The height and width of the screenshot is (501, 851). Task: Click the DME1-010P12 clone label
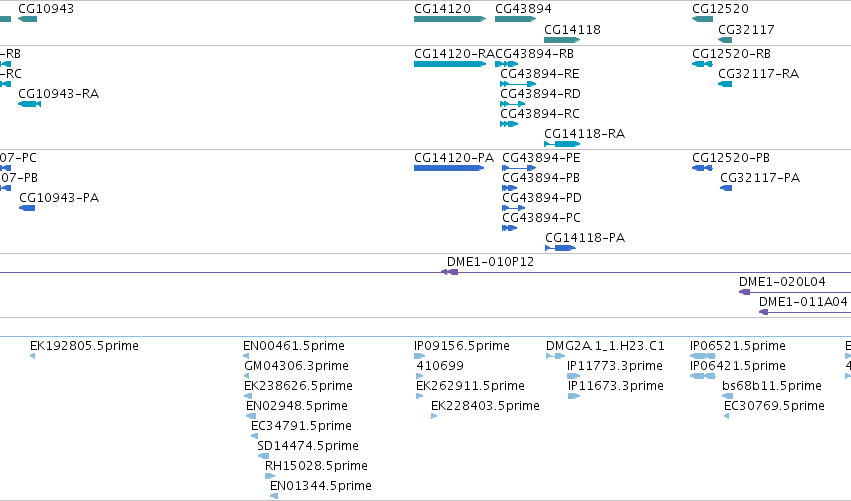pyautogui.click(x=491, y=262)
